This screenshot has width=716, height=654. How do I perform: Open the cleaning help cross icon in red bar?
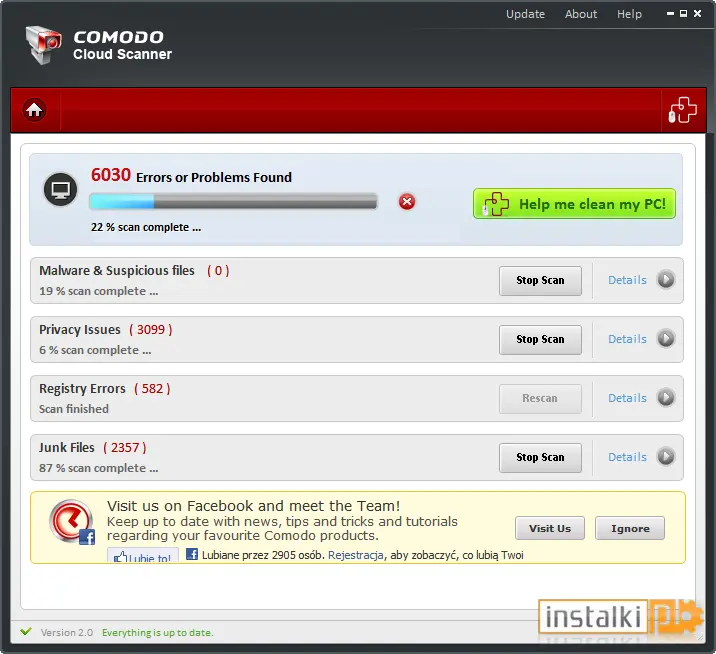[683, 110]
